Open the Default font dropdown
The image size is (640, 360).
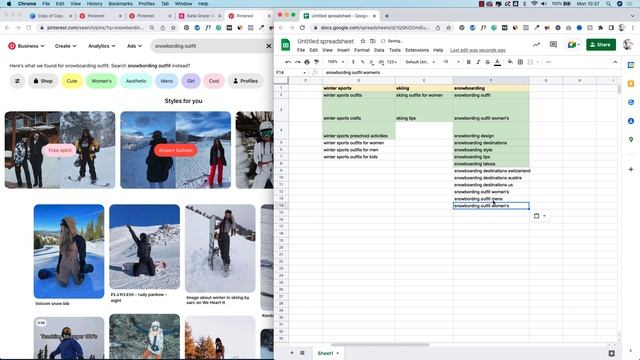(420, 62)
